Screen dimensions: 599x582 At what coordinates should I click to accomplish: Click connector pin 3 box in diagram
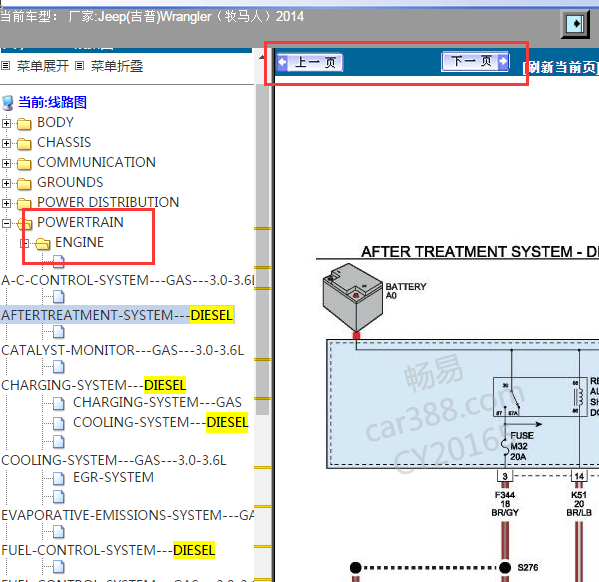pos(505,476)
